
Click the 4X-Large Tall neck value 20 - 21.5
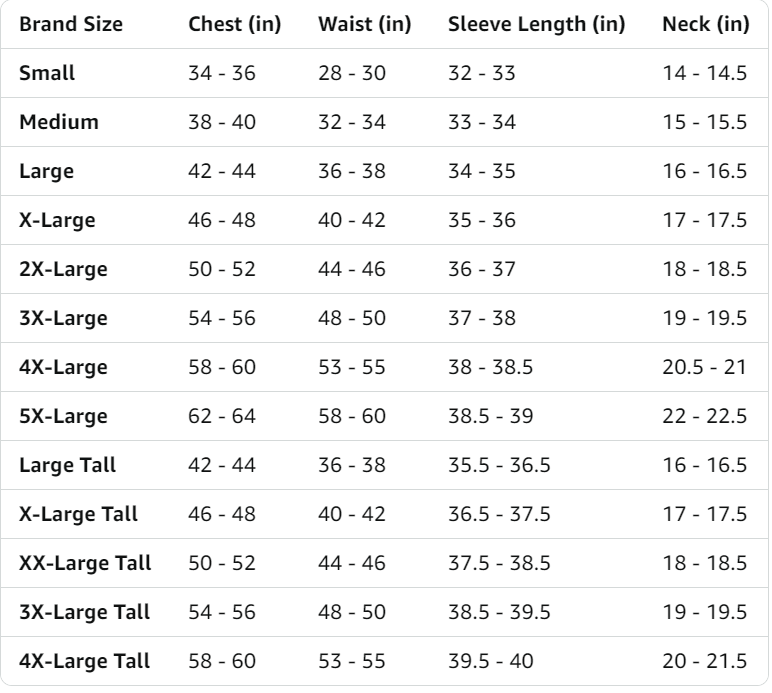coord(707,662)
